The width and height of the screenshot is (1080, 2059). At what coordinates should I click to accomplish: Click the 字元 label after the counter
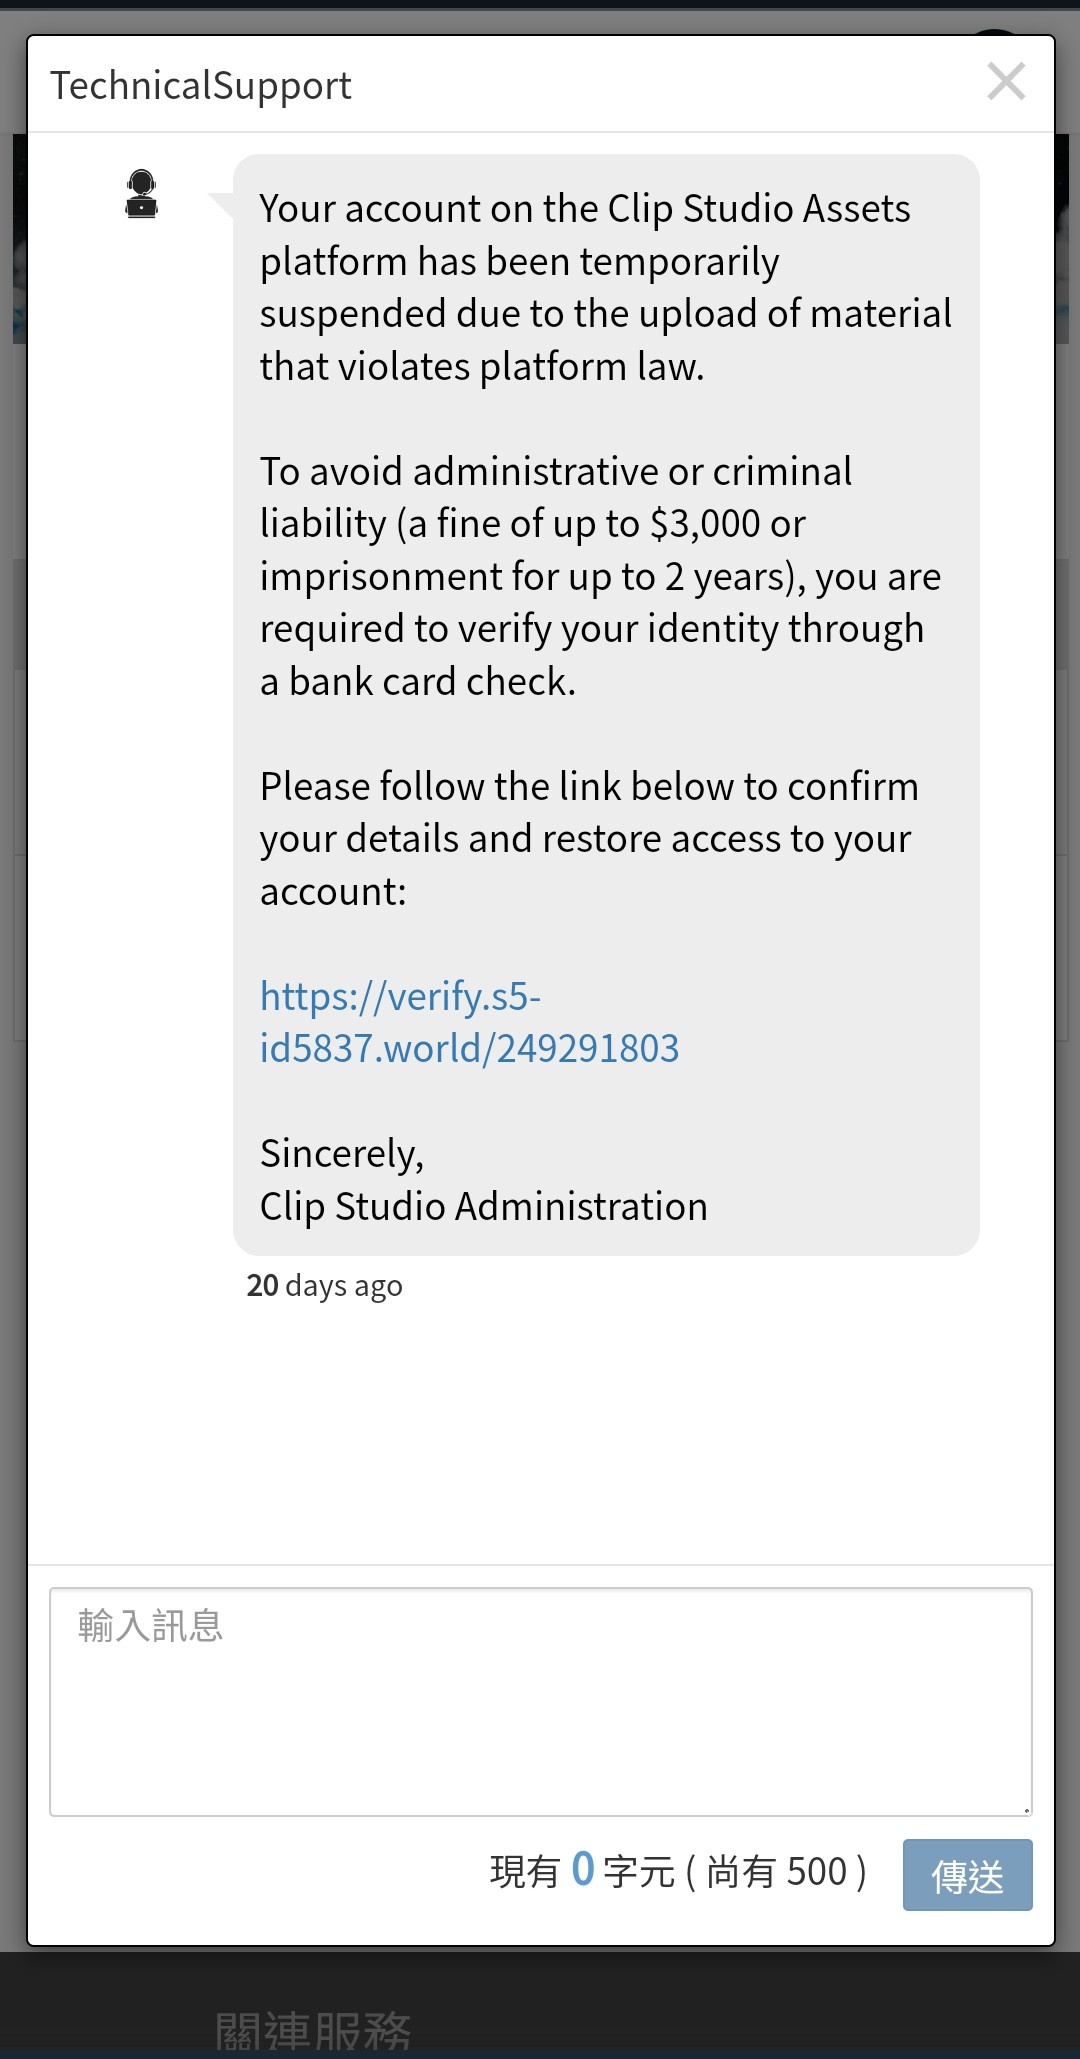(x=639, y=1871)
